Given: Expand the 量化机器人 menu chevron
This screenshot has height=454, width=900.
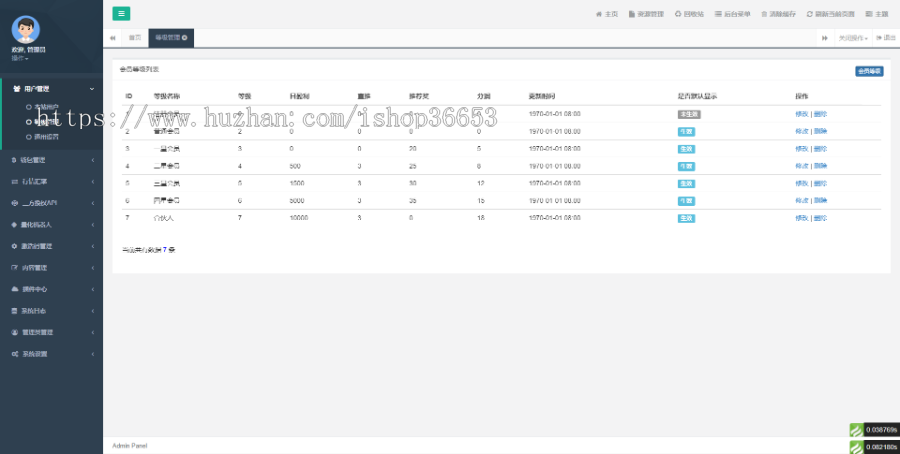Looking at the screenshot, I should pos(92,225).
